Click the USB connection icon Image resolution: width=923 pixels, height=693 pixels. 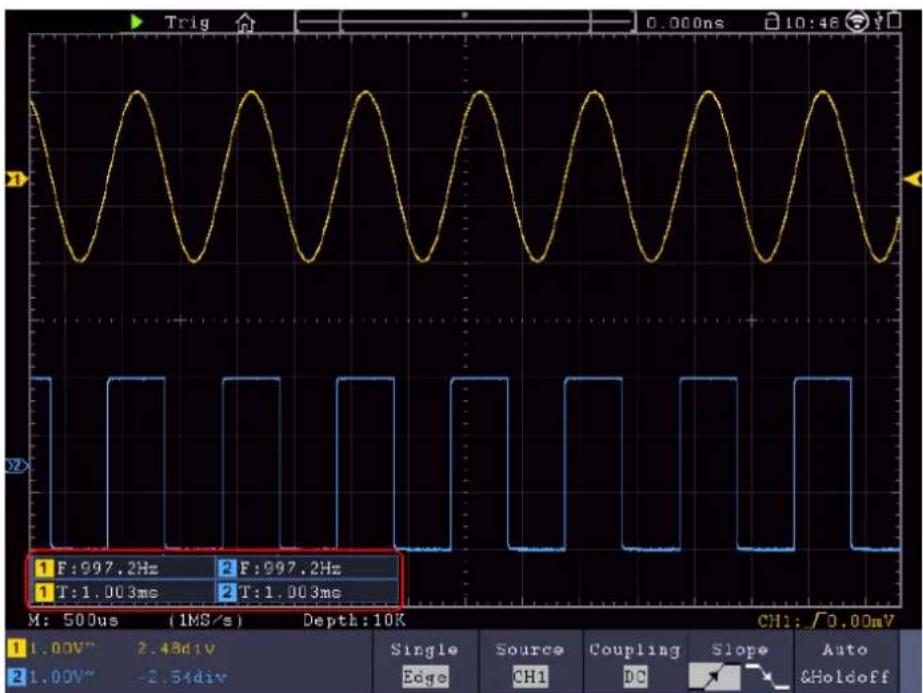tap(879, 21)
